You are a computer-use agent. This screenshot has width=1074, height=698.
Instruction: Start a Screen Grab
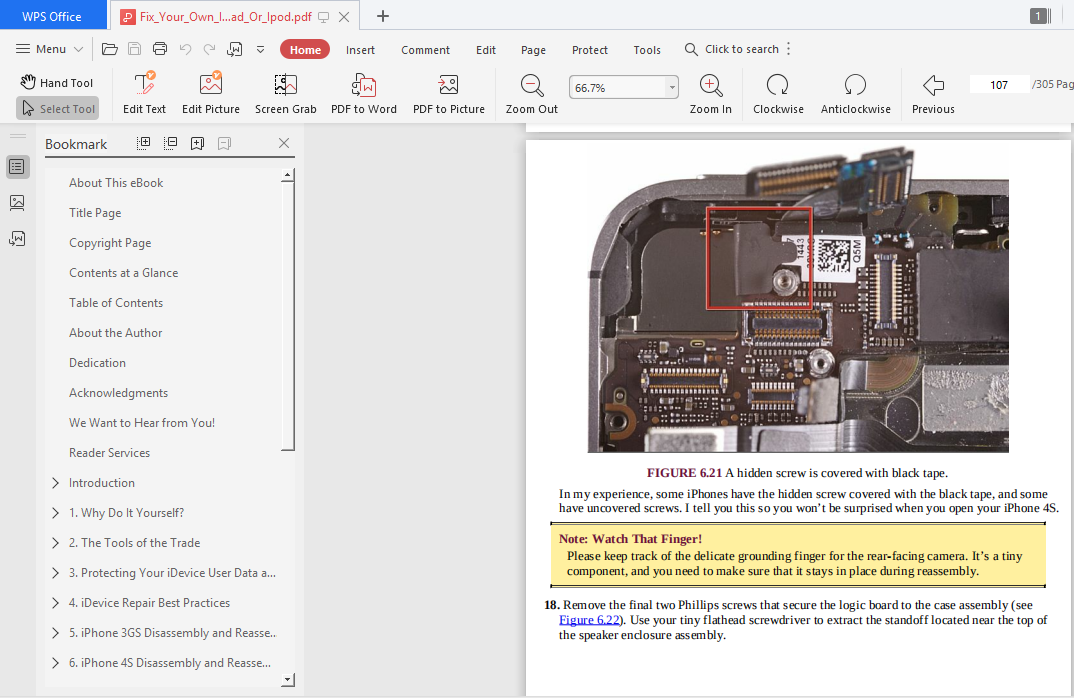(x=286, y=92)
